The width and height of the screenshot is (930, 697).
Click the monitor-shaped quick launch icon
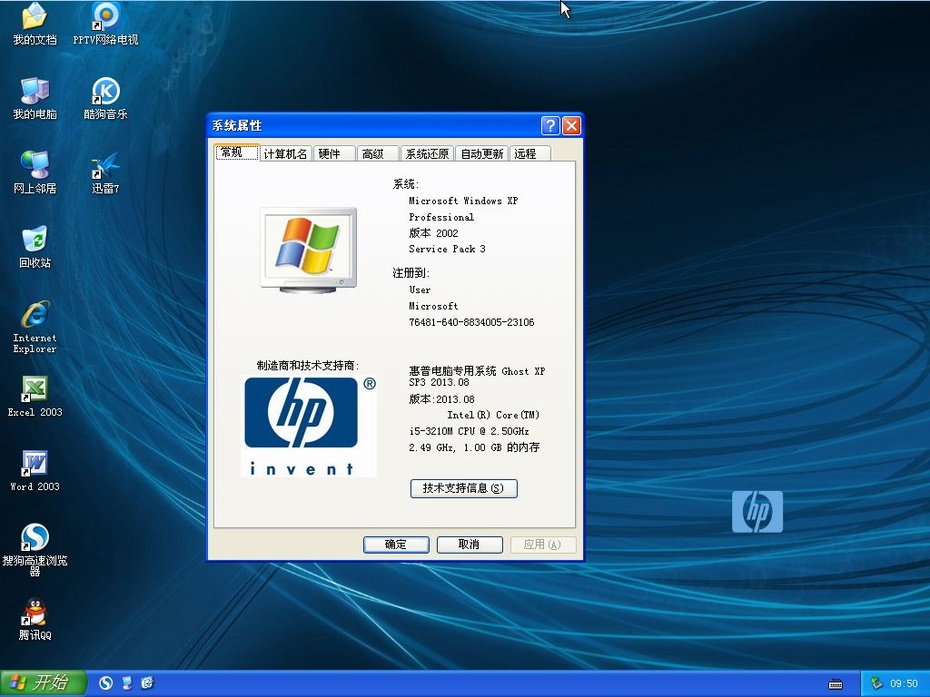pyautogui.click(x=127, y=683)
